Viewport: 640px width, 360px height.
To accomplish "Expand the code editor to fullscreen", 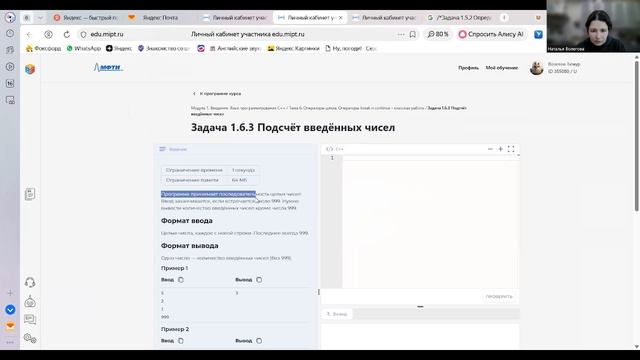I will [511, 149].
